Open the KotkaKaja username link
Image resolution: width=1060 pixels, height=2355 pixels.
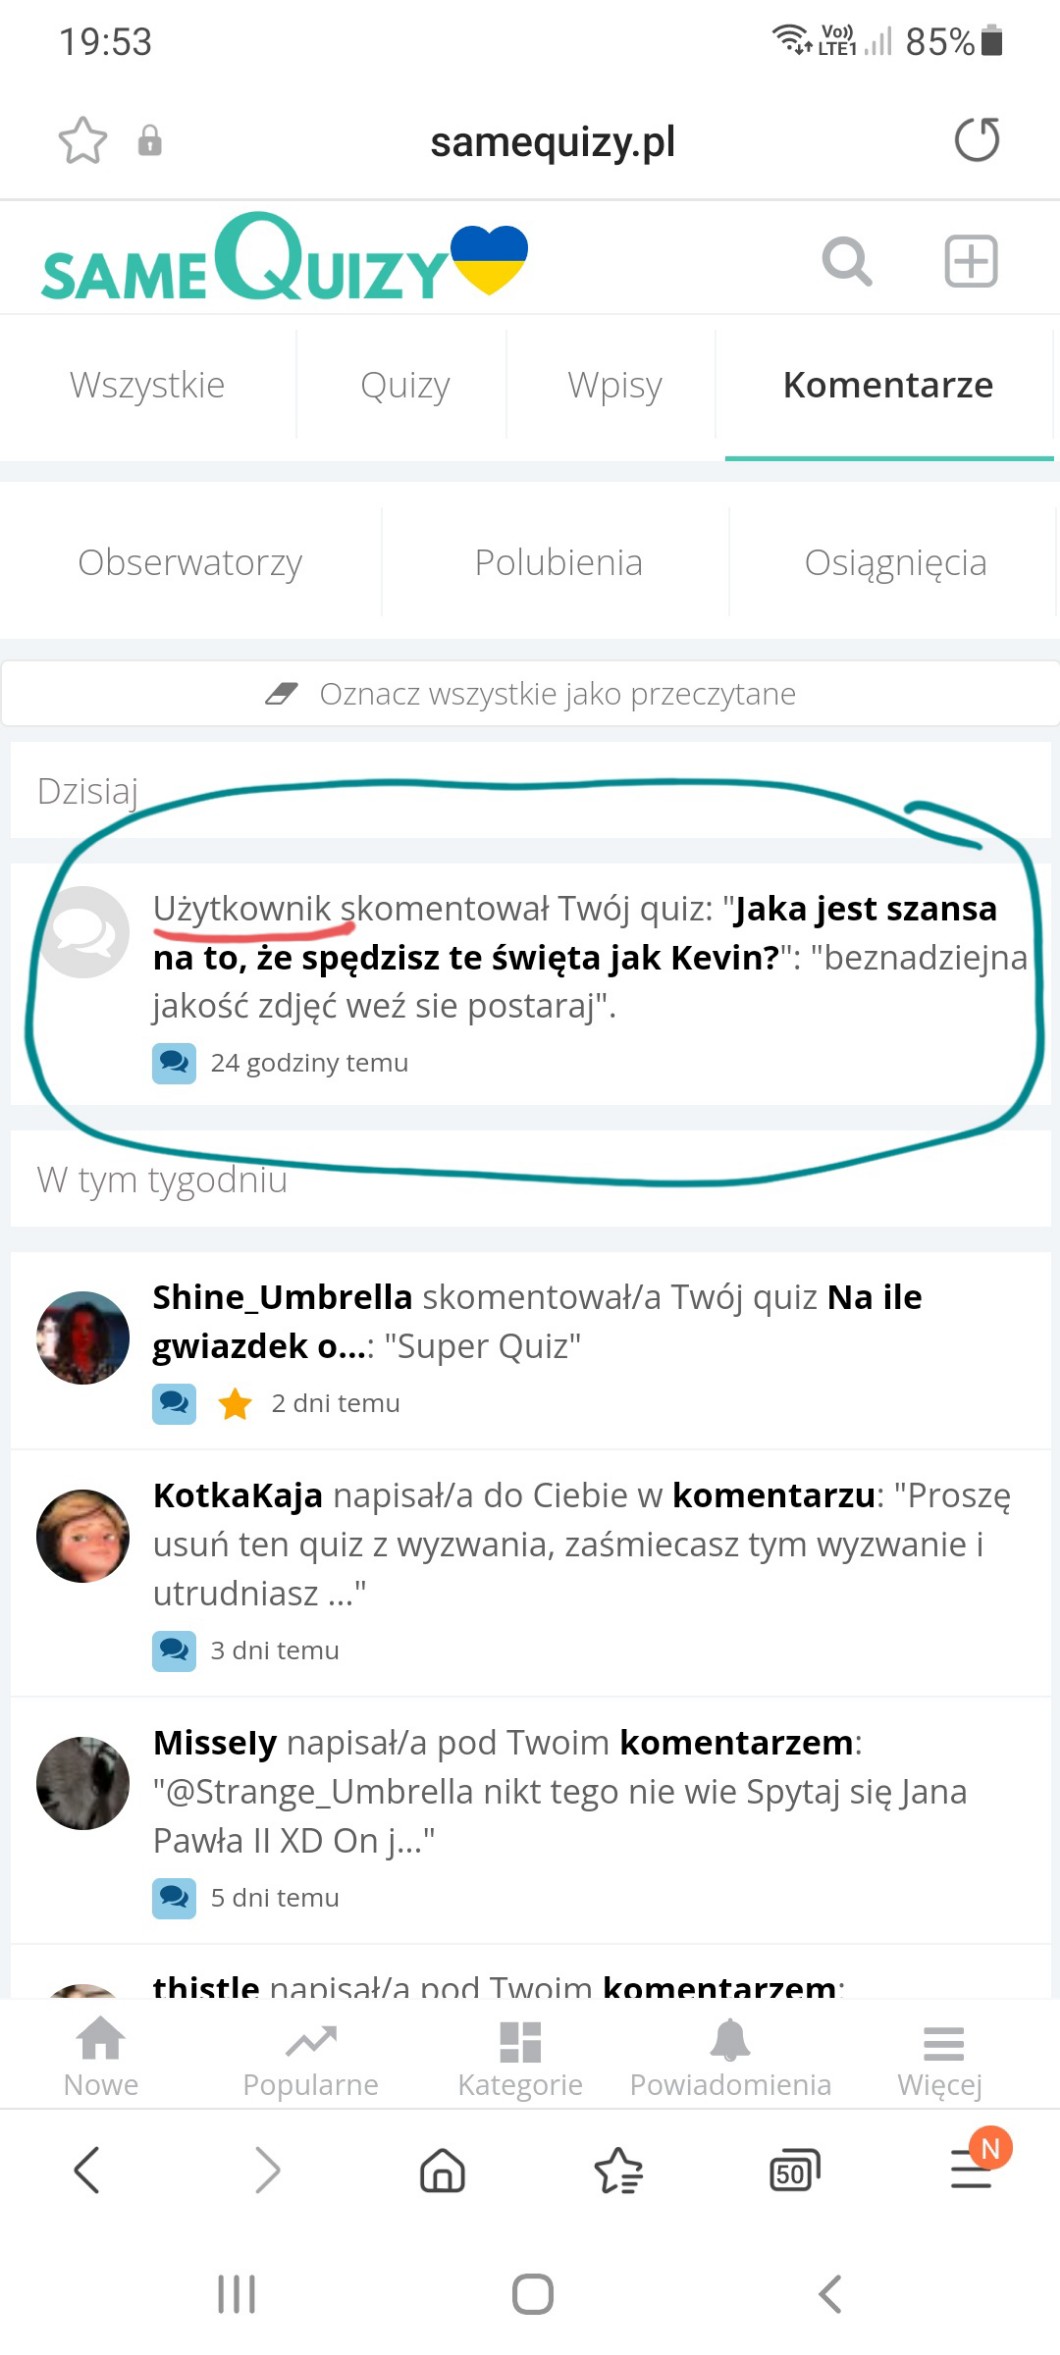[x=238, y=1495]
